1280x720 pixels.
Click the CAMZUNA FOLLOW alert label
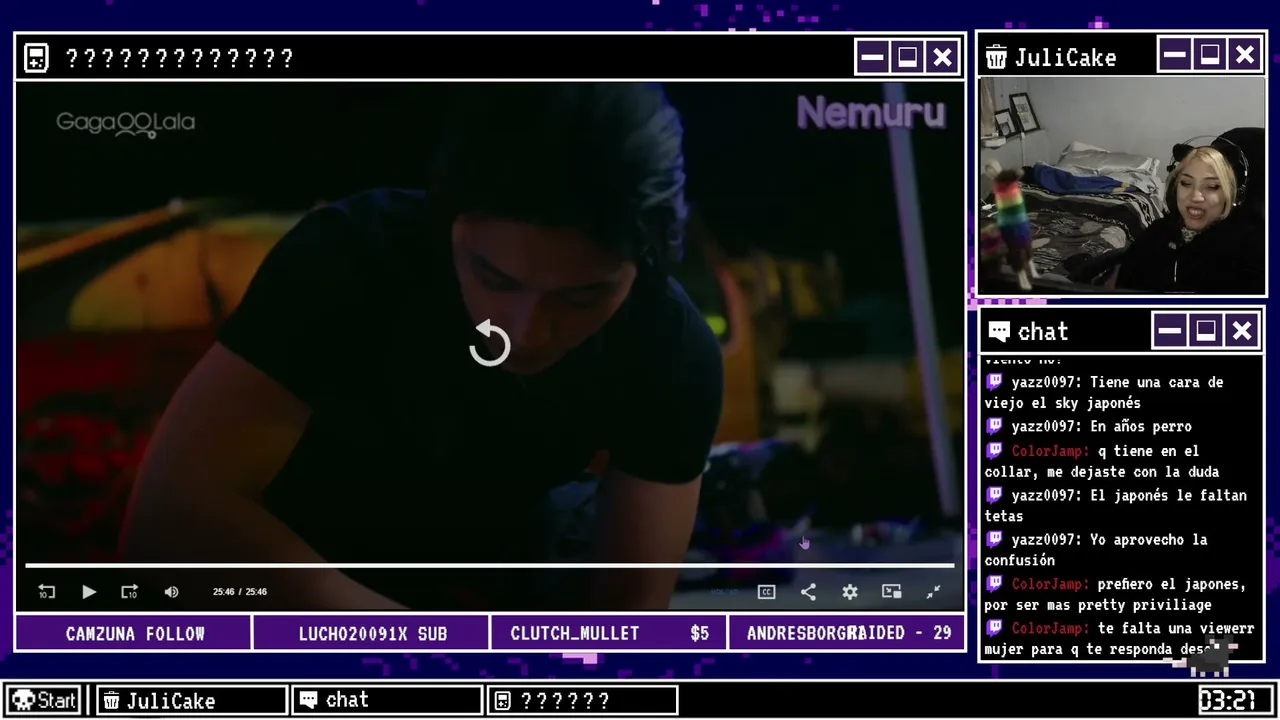pos(135,634)
